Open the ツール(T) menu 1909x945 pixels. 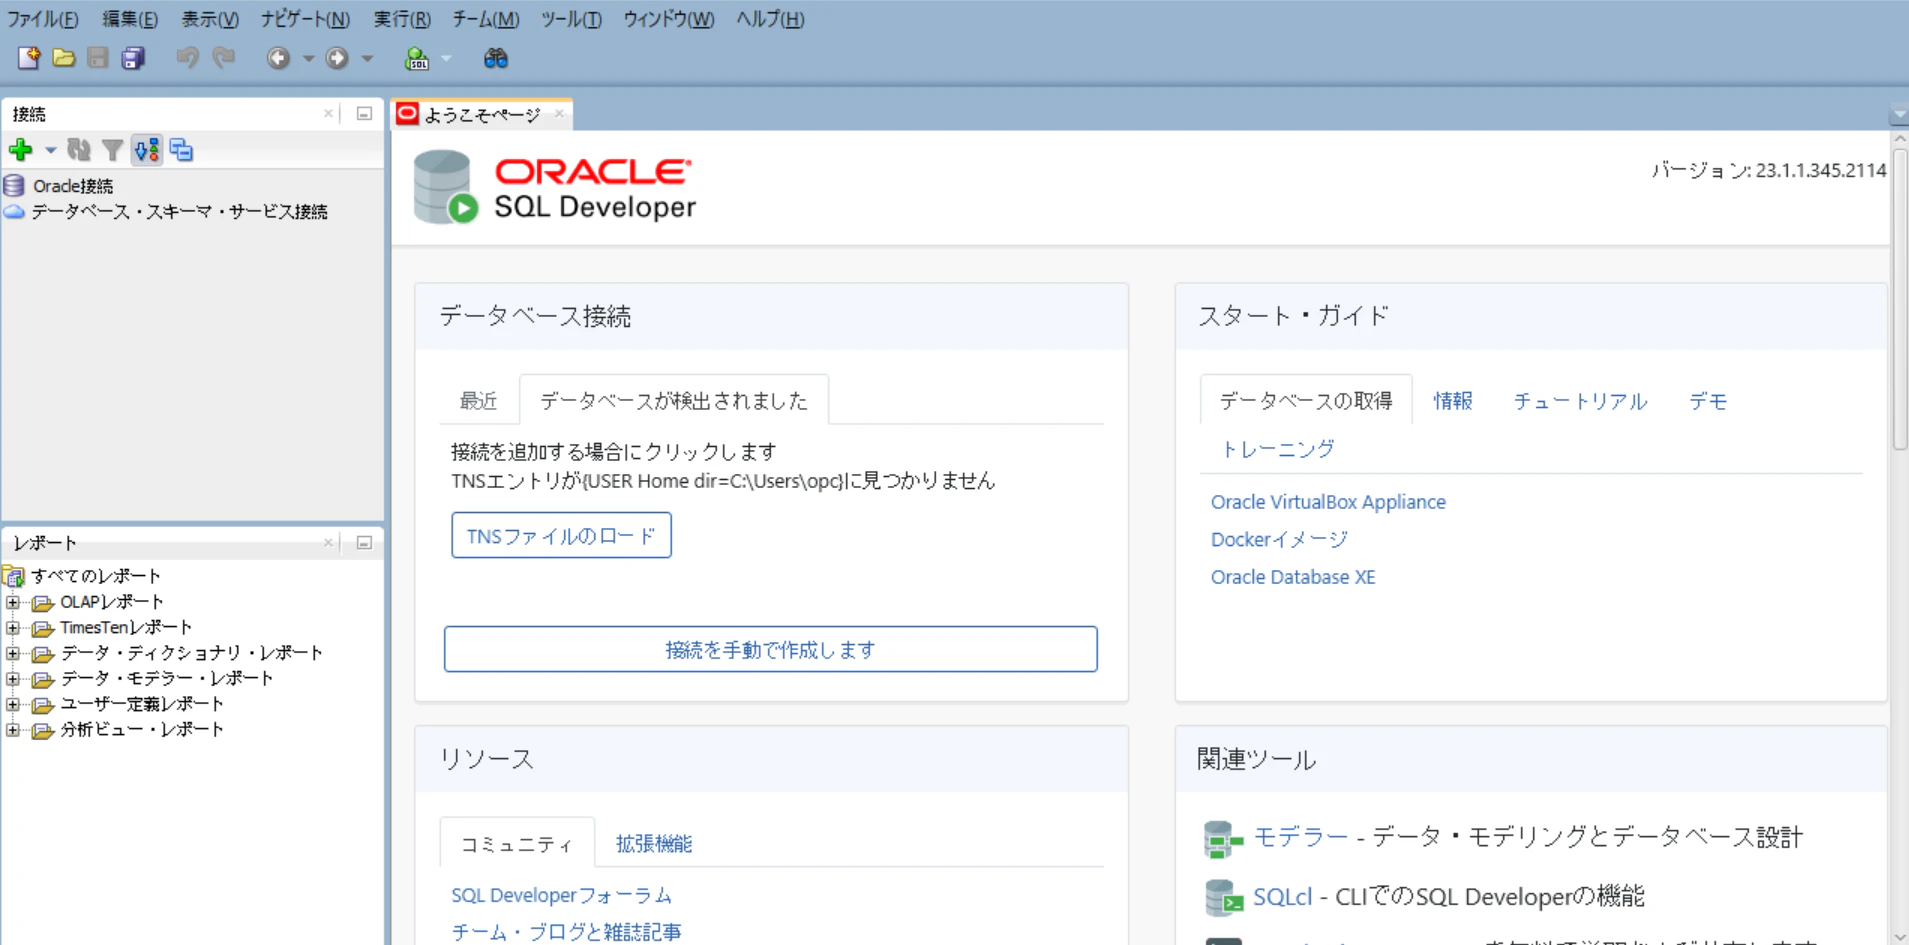click(x=571, y=19)
